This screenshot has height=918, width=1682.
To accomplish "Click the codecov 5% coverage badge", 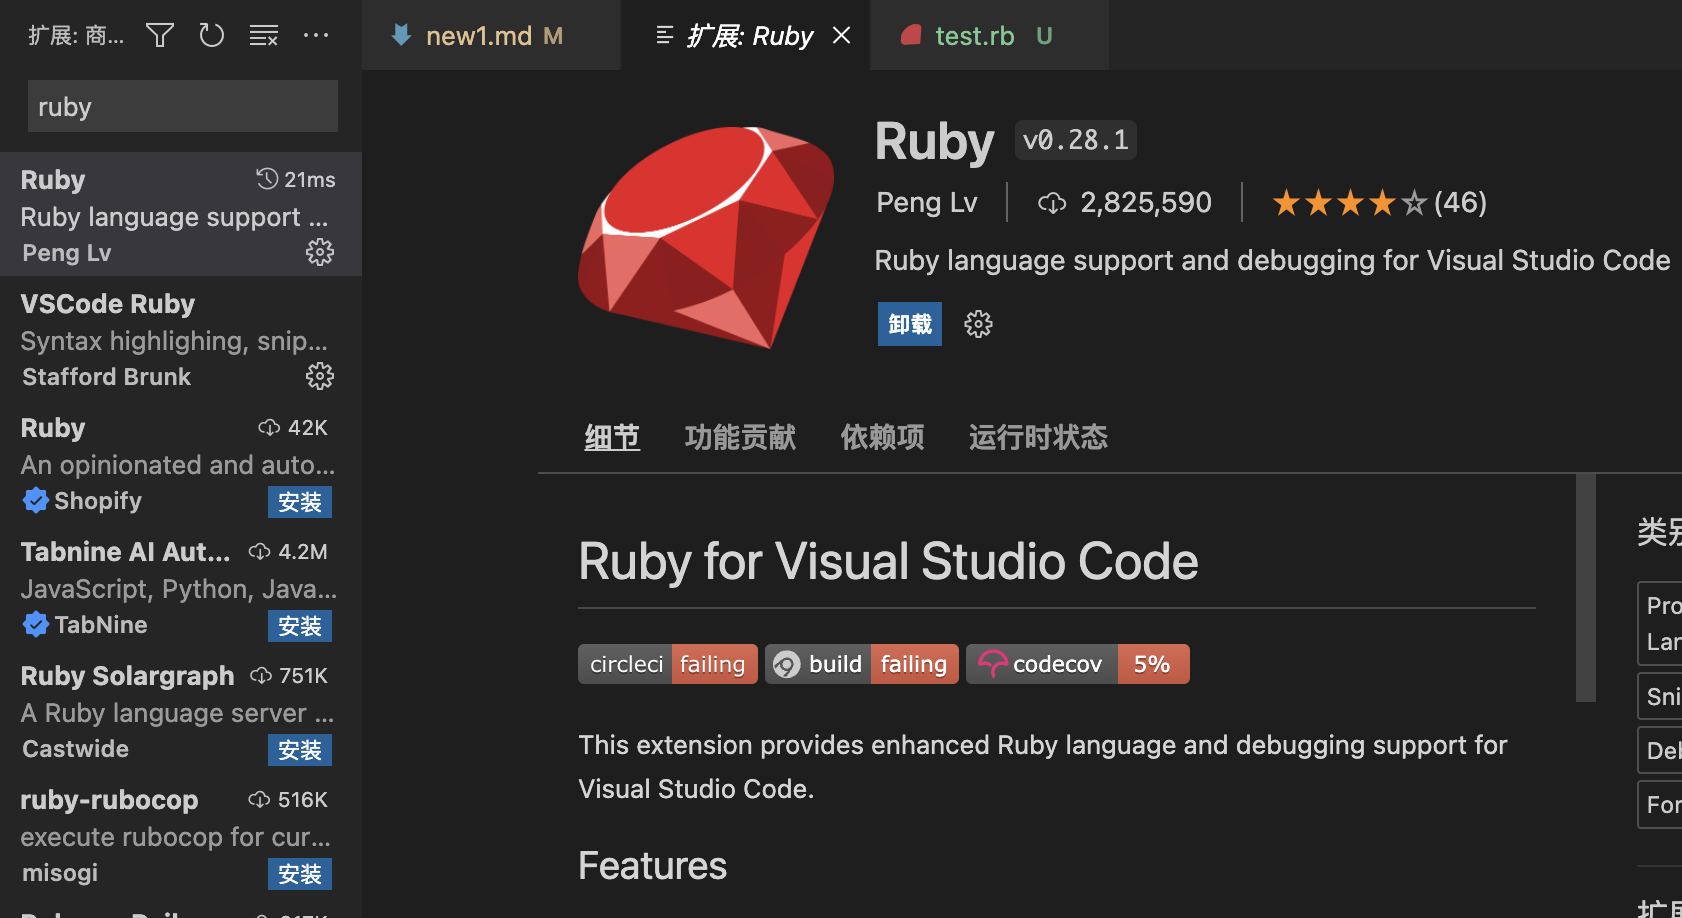I will [1077, 663].
